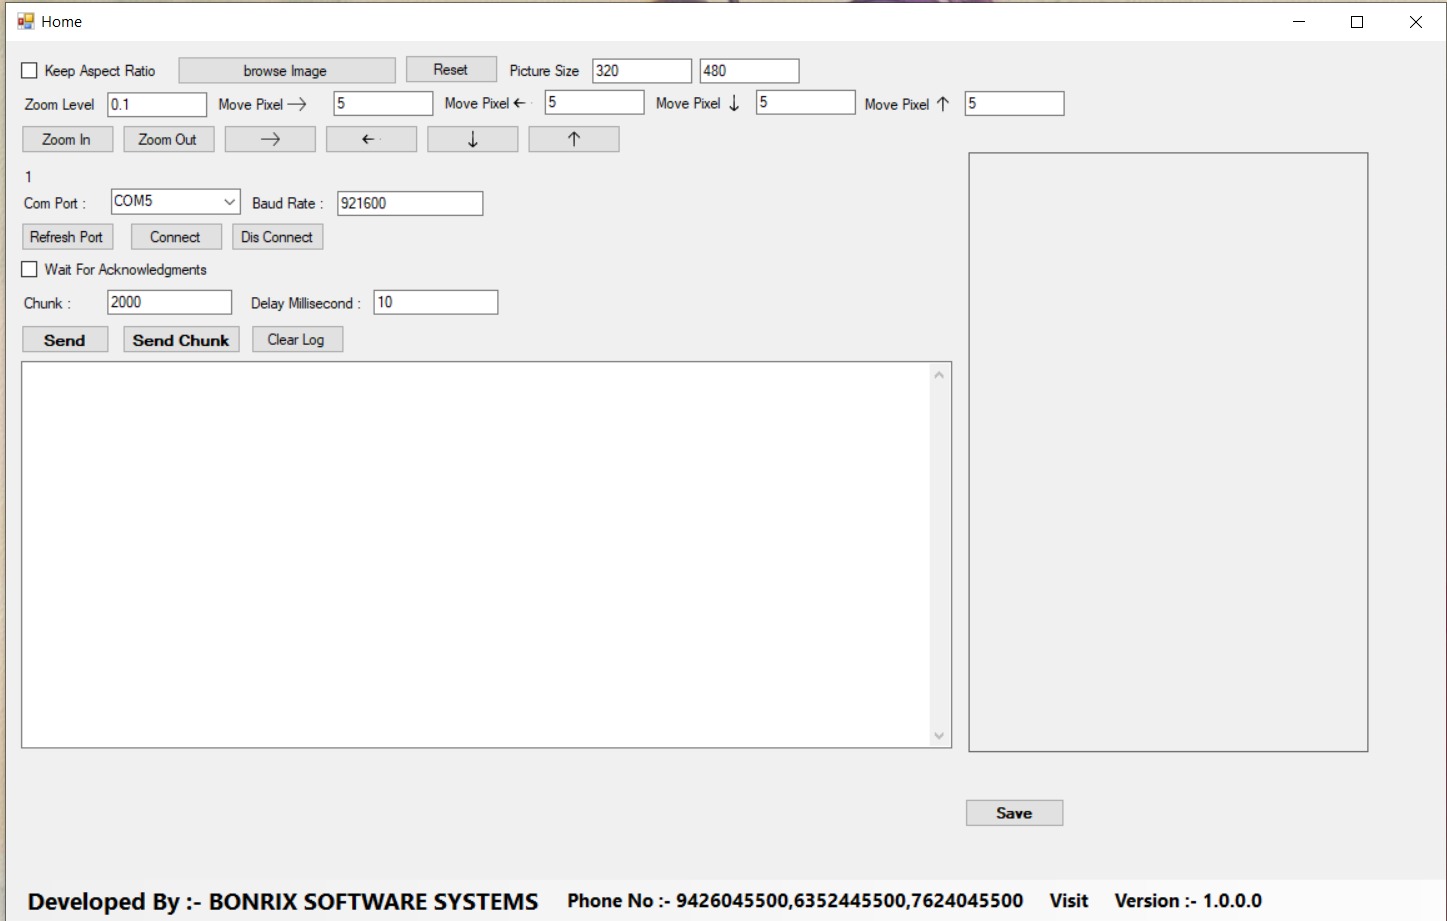
Task: Click Zoom Out button
Action: pyautogui.click(x=168, y=140)
